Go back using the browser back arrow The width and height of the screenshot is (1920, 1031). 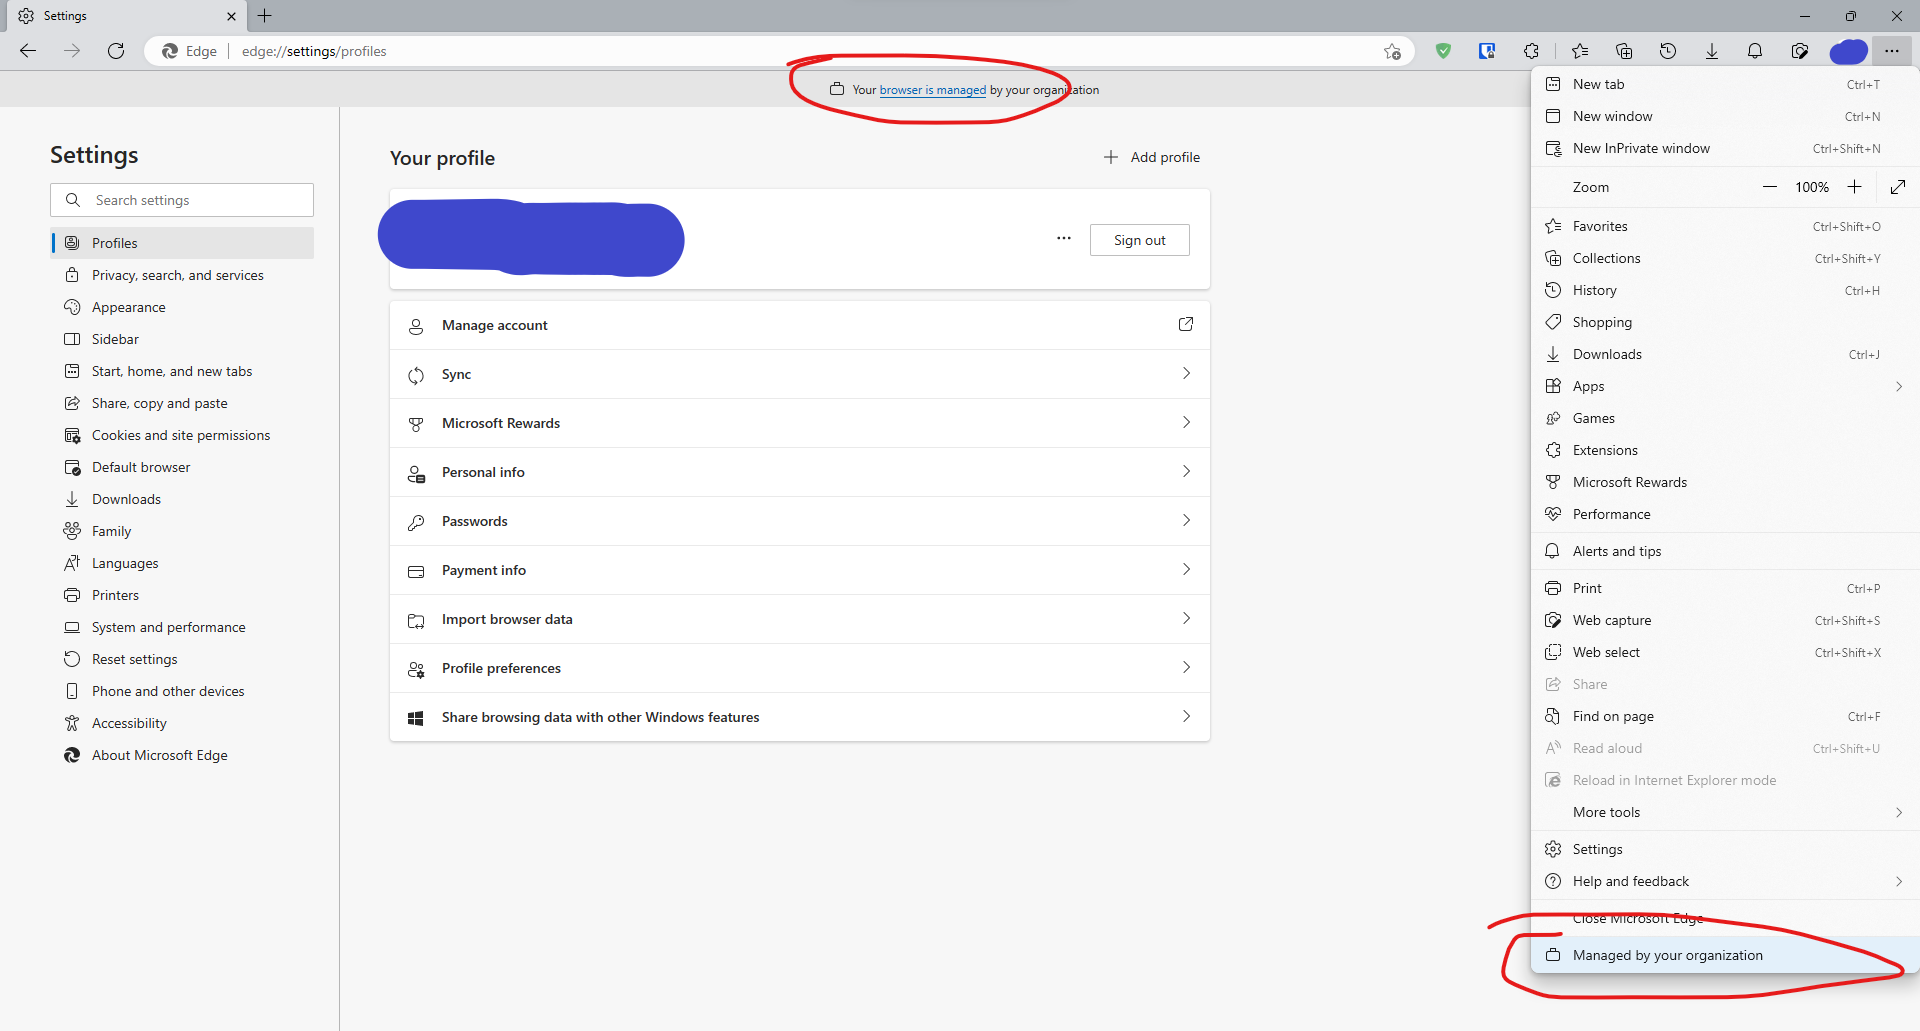point(28,51)
